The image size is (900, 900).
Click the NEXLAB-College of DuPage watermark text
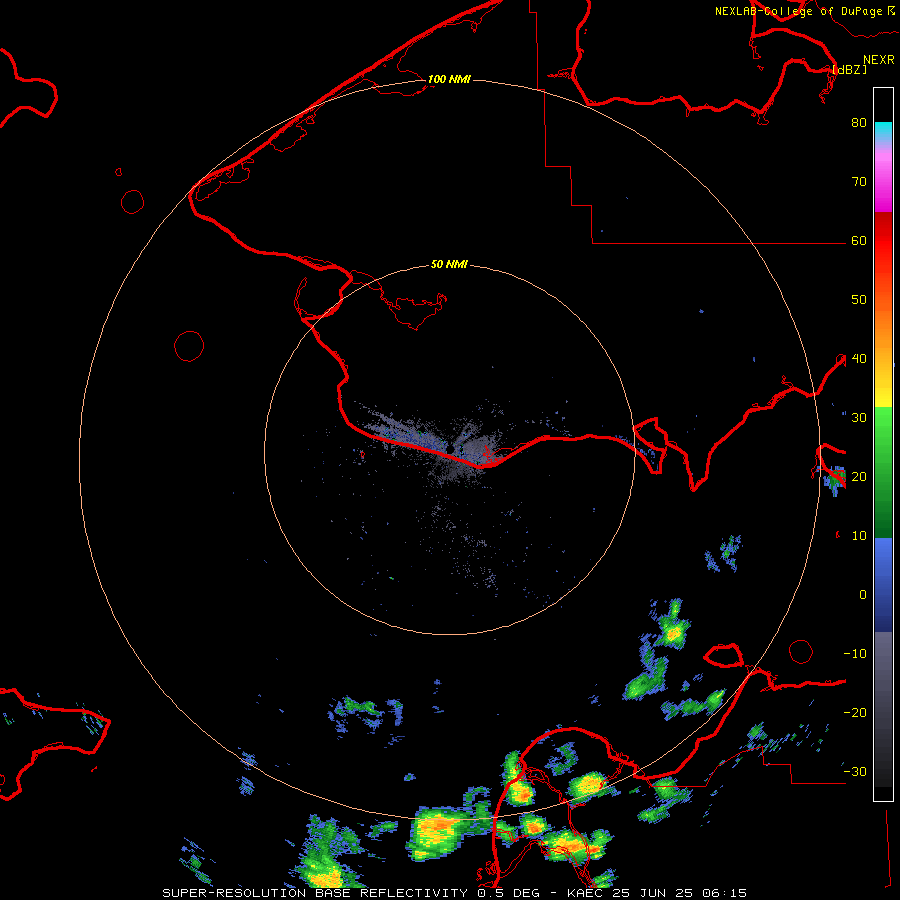pos(798,11)
